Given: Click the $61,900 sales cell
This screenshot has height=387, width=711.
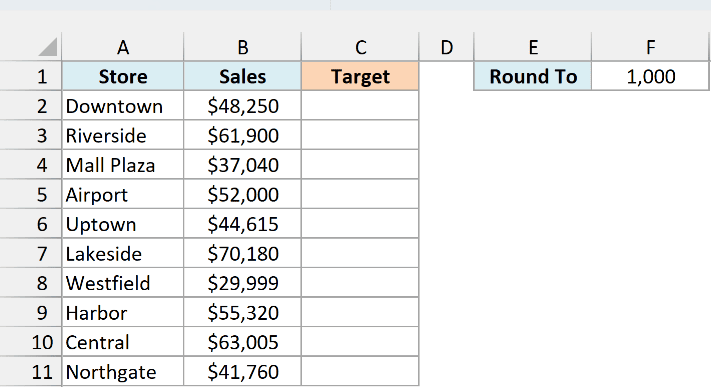Looking at the screenshot, I should 243,135.
